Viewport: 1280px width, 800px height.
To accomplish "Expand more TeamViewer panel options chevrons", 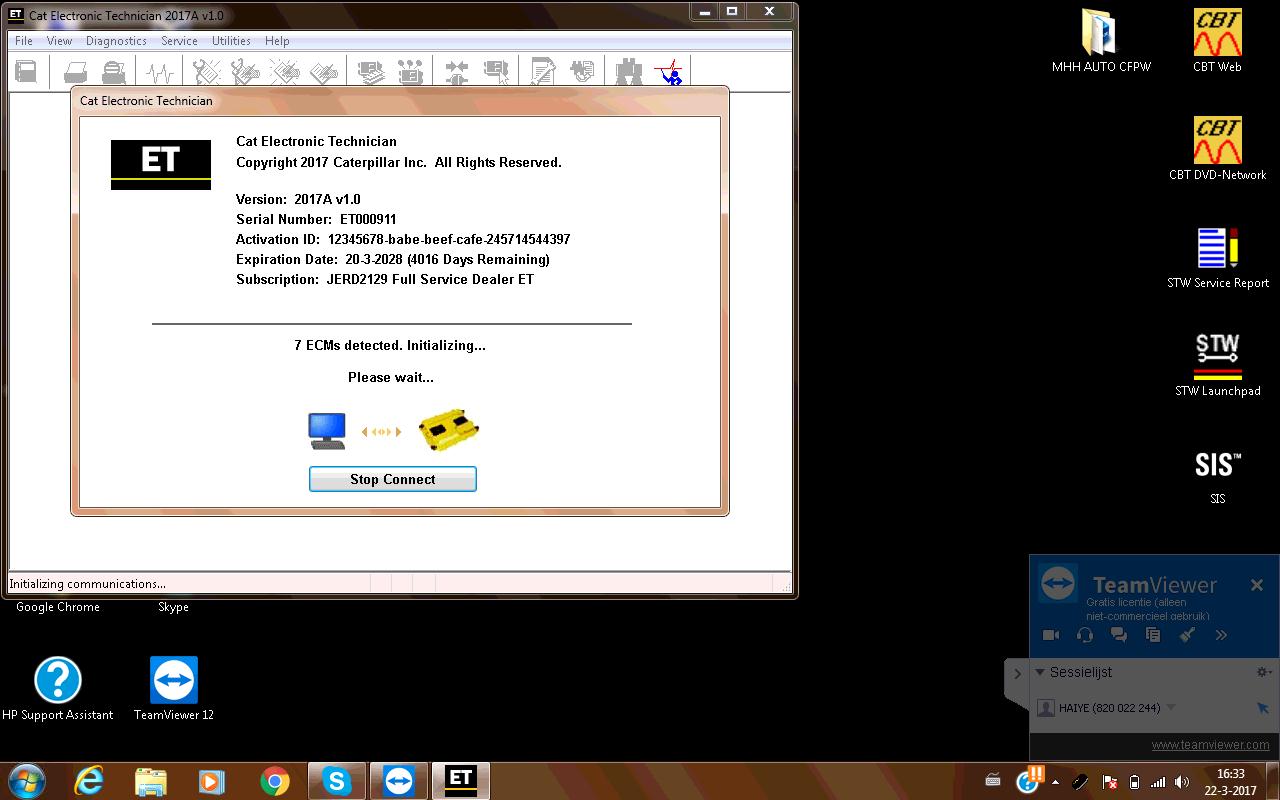I will 1221,635.
